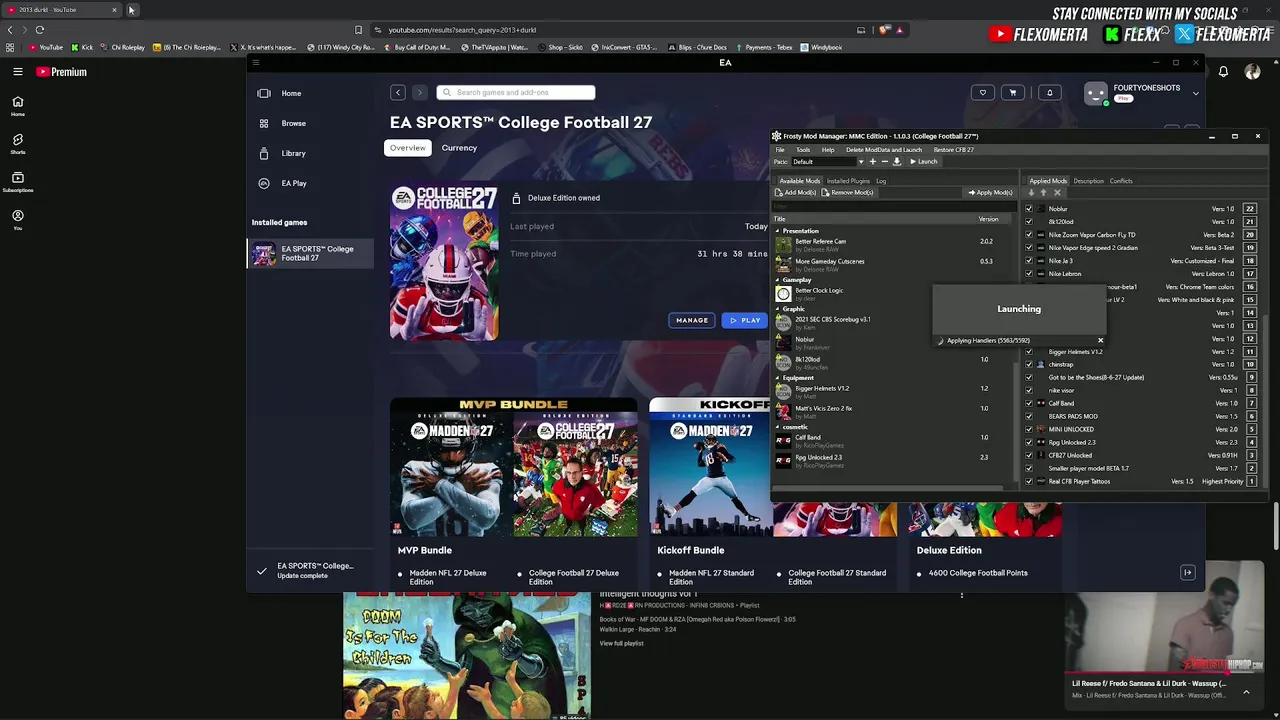This screenshot has width=1280, height=720.
Task: Cancel the Applying Handlers launch progress
Action: [x=1100, y=340]
